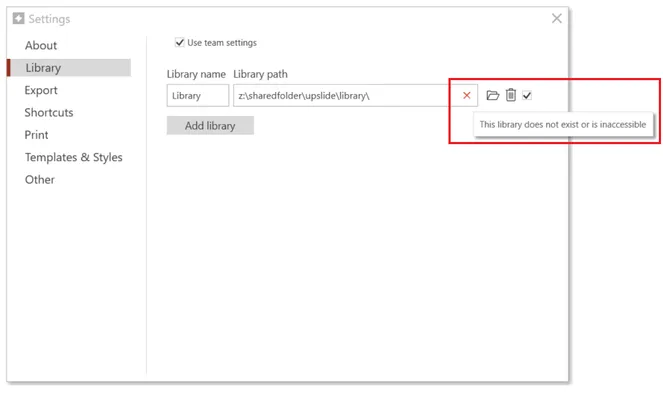Click the red X invalid path icon
Viewport: 663px width, 395px height.
click(466, 96)
